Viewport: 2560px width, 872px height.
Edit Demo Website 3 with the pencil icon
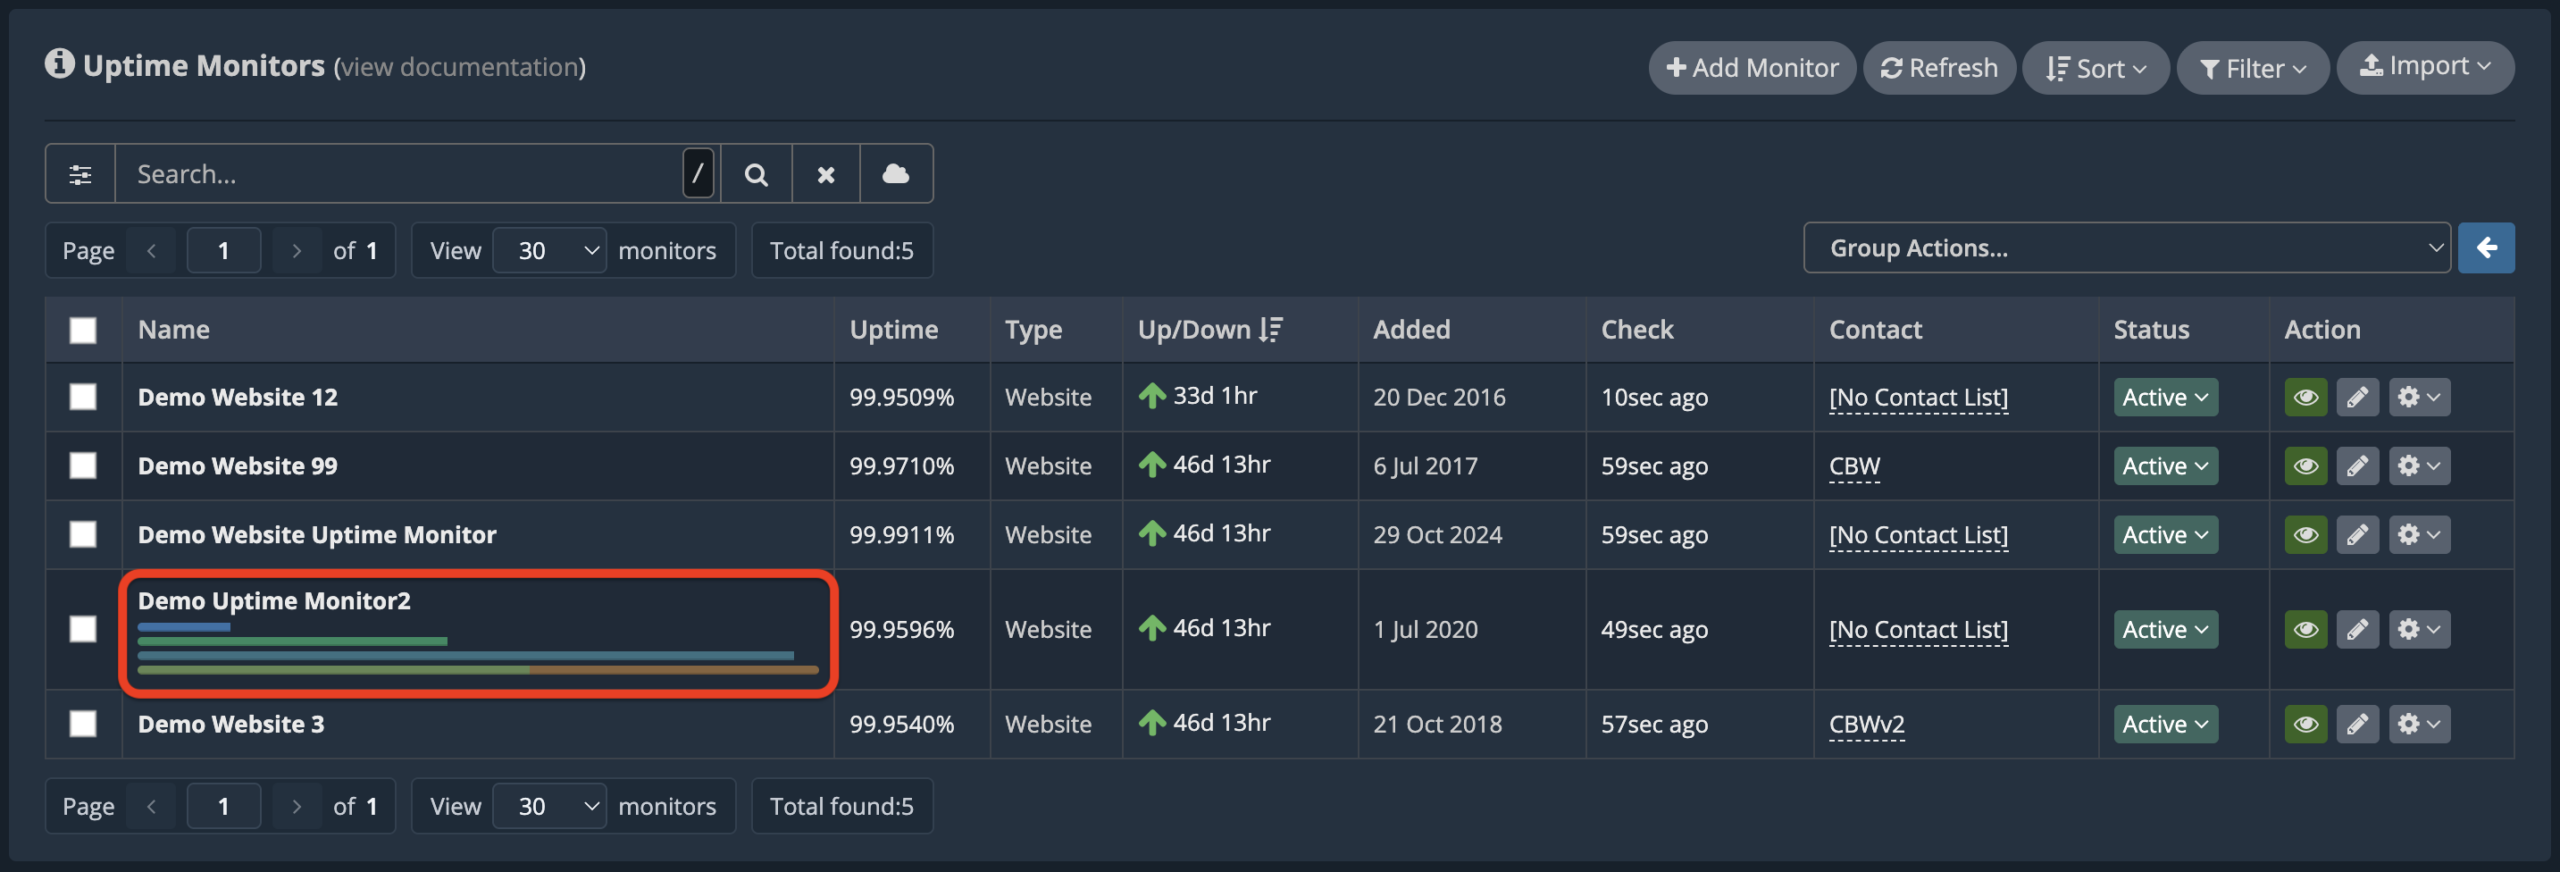coord(2357,724)
